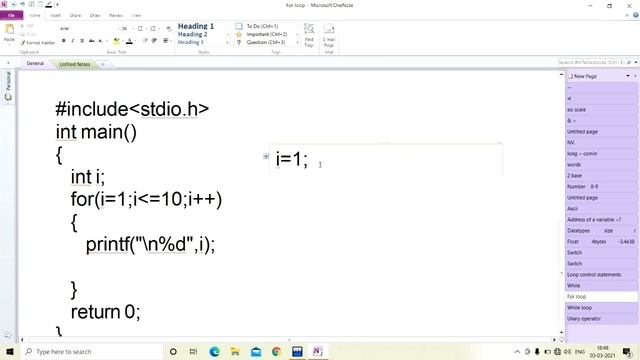Click the Back arrow in quick access toolbar
This screenshot has height=360, width=640.
click(13, 4)
